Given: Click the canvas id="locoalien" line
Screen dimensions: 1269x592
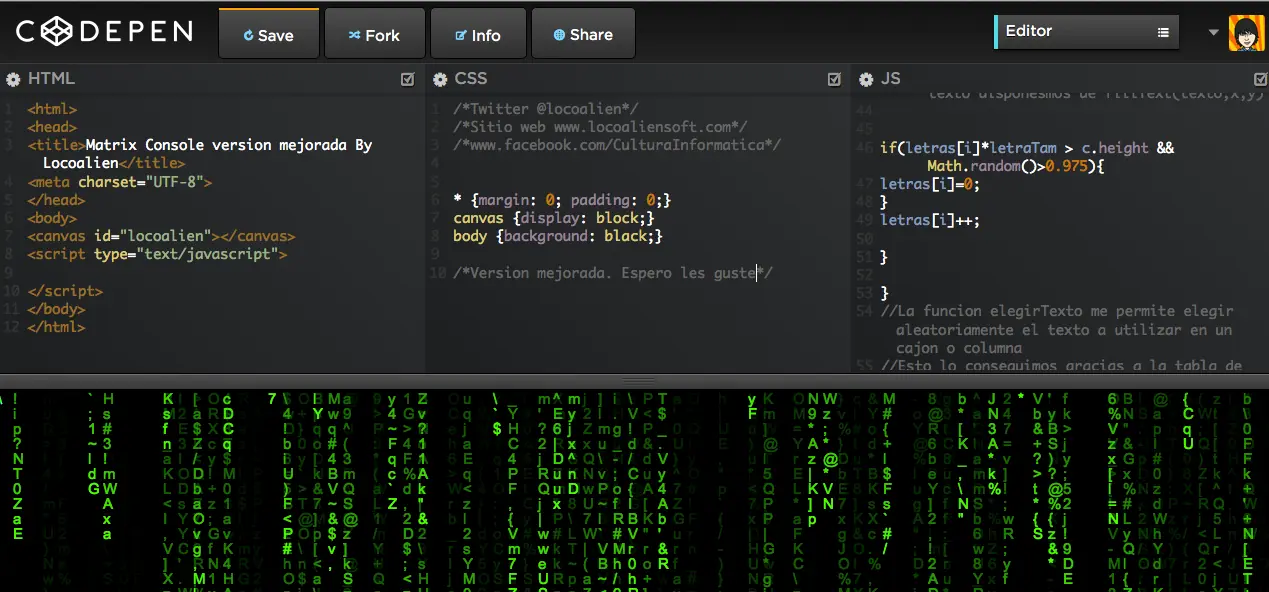Looking at the screenshot, I should click(161, 237).
